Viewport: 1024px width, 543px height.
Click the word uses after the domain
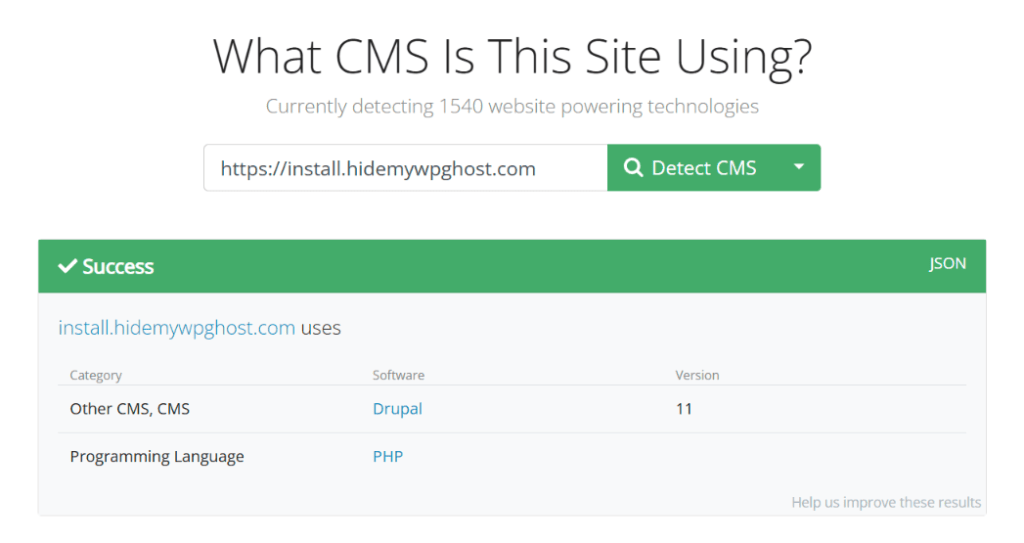pyautogui.click(x=321, y=328)
